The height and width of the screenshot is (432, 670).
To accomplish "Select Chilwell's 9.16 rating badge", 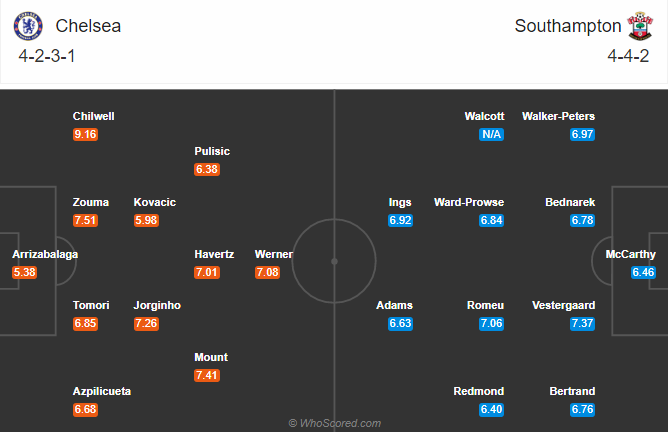I will 85,135.
